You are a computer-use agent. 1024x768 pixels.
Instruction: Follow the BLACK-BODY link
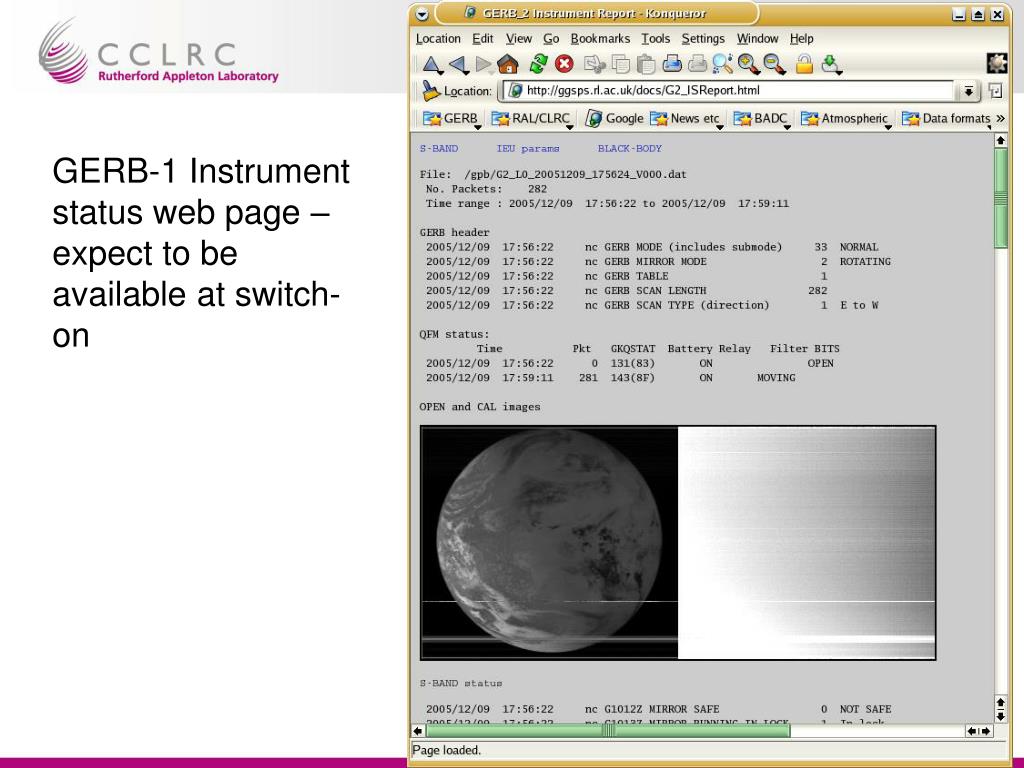tap(630, 149)
